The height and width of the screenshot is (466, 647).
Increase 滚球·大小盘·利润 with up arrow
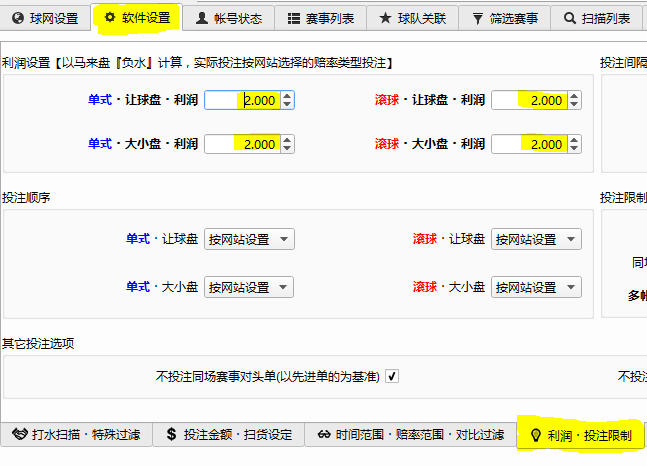[574, 140]
